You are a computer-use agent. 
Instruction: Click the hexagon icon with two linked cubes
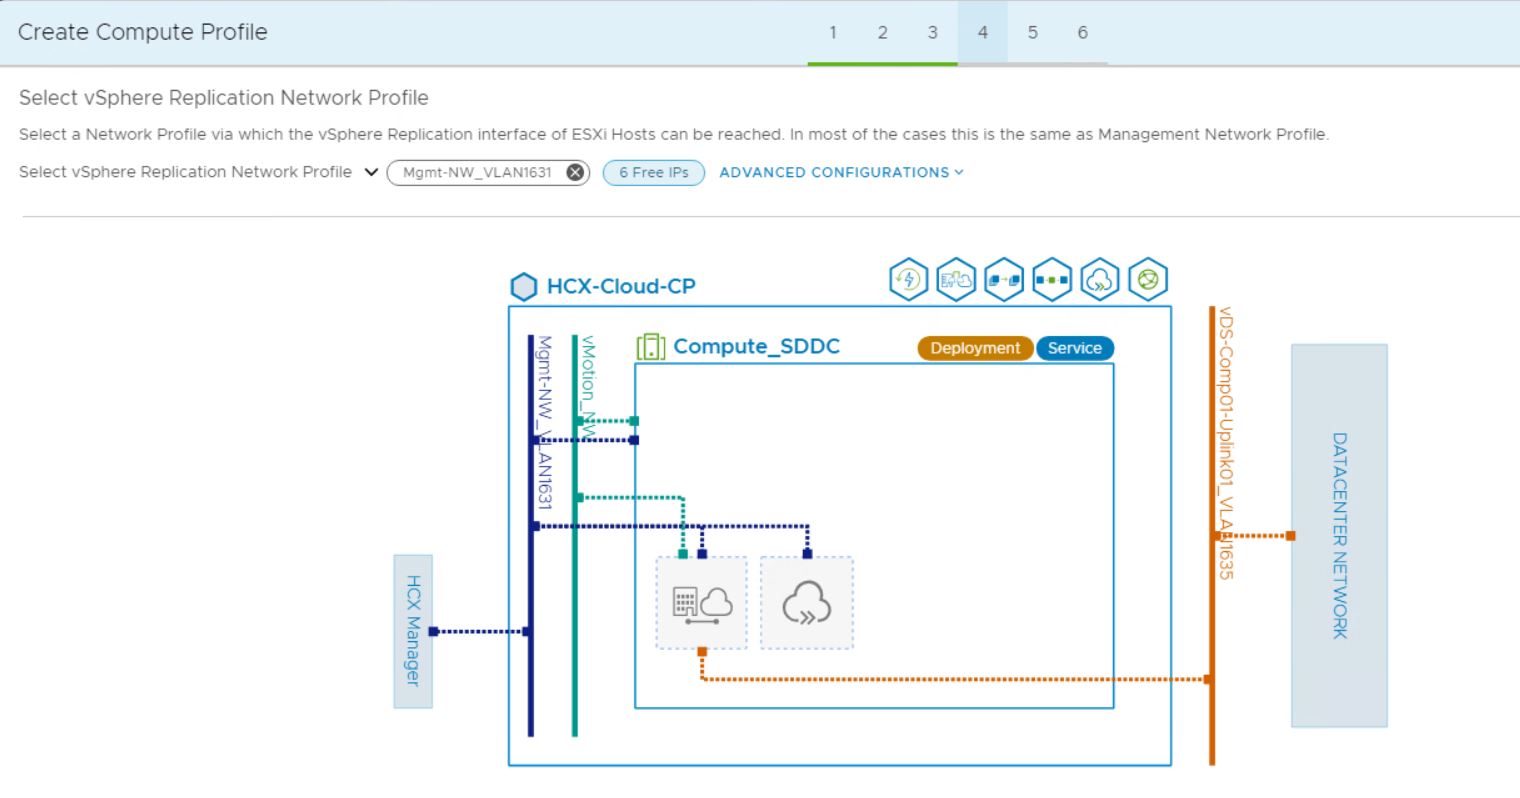pyautogui.click(x=1004, y=281)
